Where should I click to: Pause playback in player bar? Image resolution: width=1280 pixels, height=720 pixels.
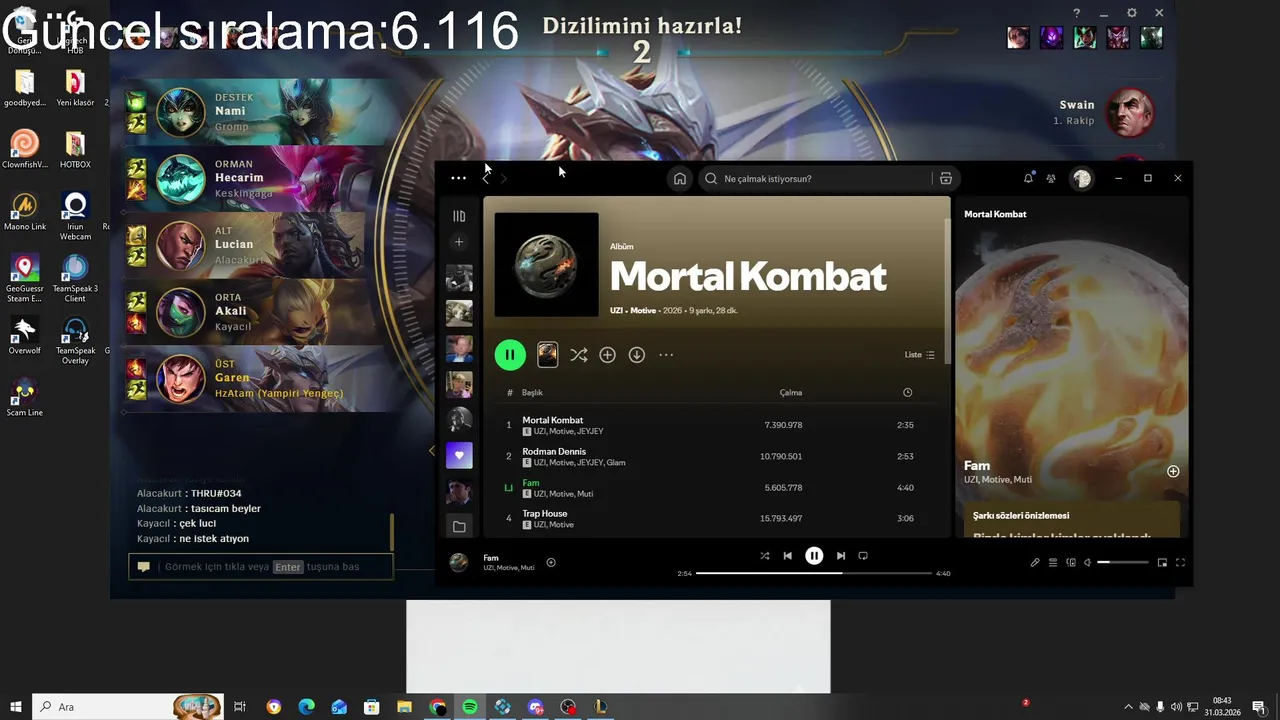click(x=814, y=556)
